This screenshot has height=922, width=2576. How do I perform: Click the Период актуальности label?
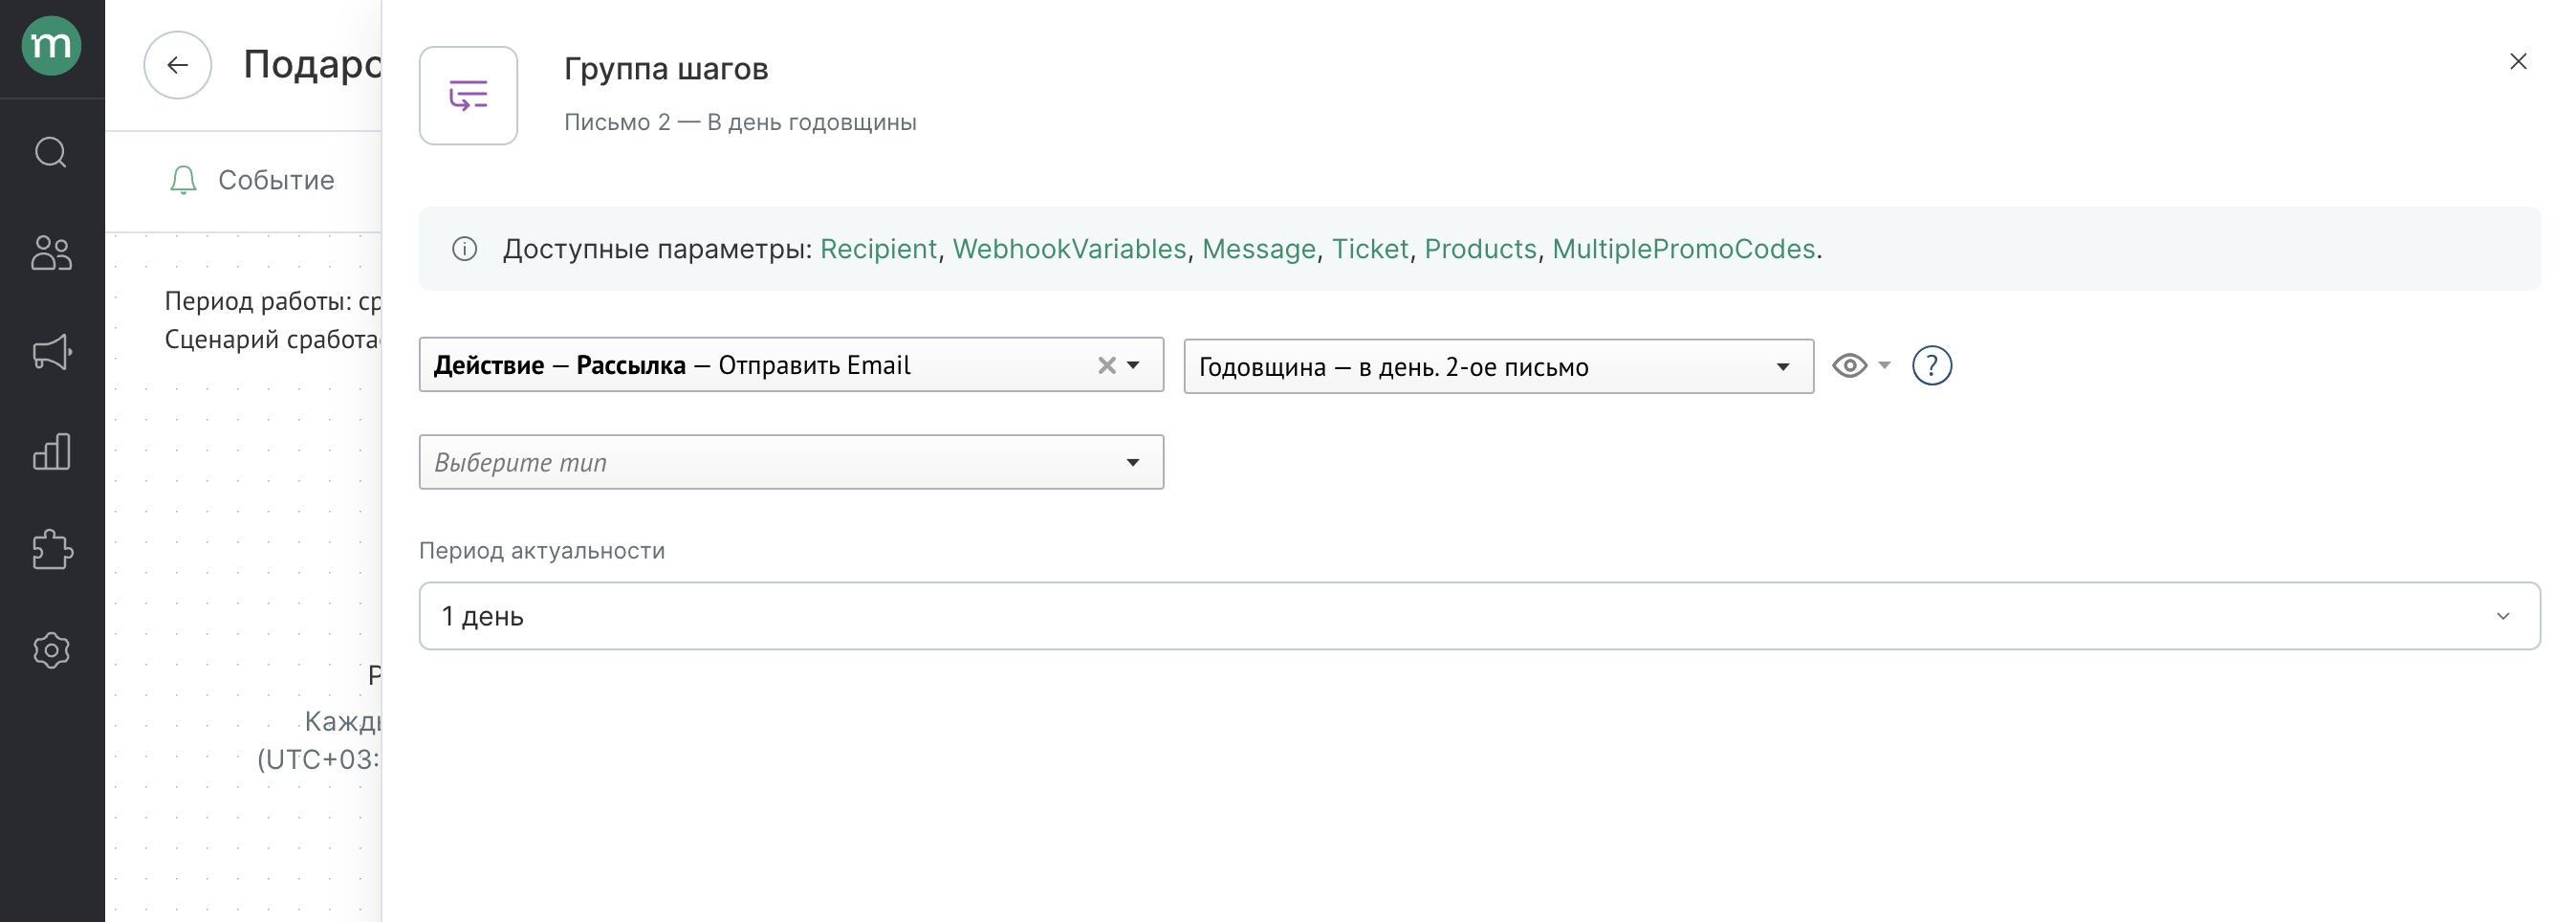[542, 551]
